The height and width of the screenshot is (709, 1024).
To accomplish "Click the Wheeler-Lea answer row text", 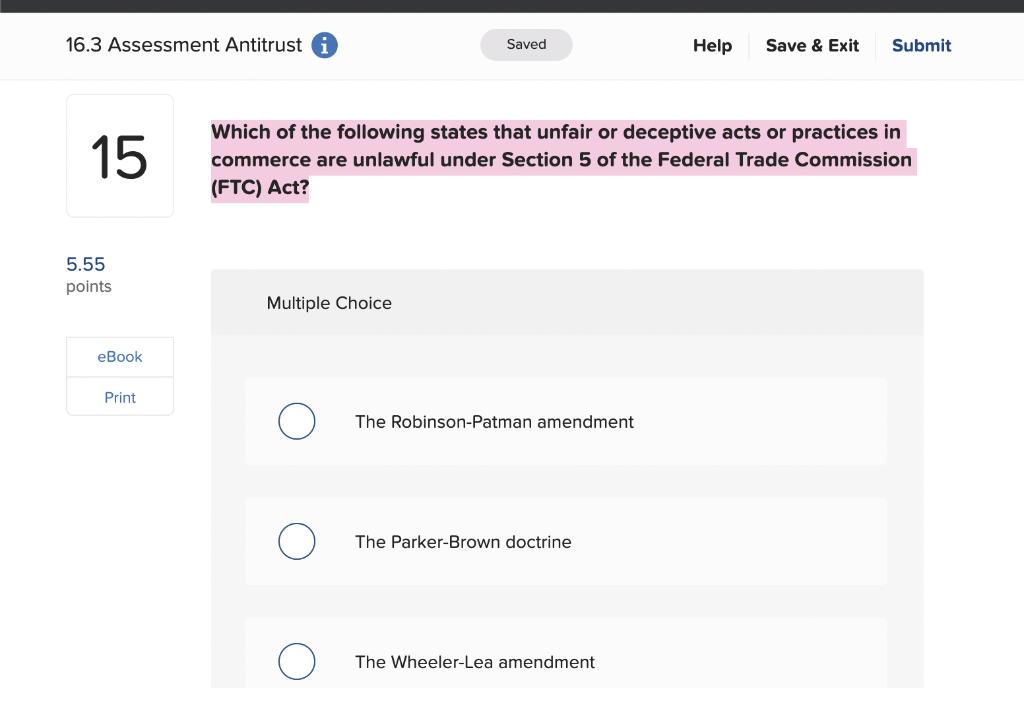I will point(475,661).
